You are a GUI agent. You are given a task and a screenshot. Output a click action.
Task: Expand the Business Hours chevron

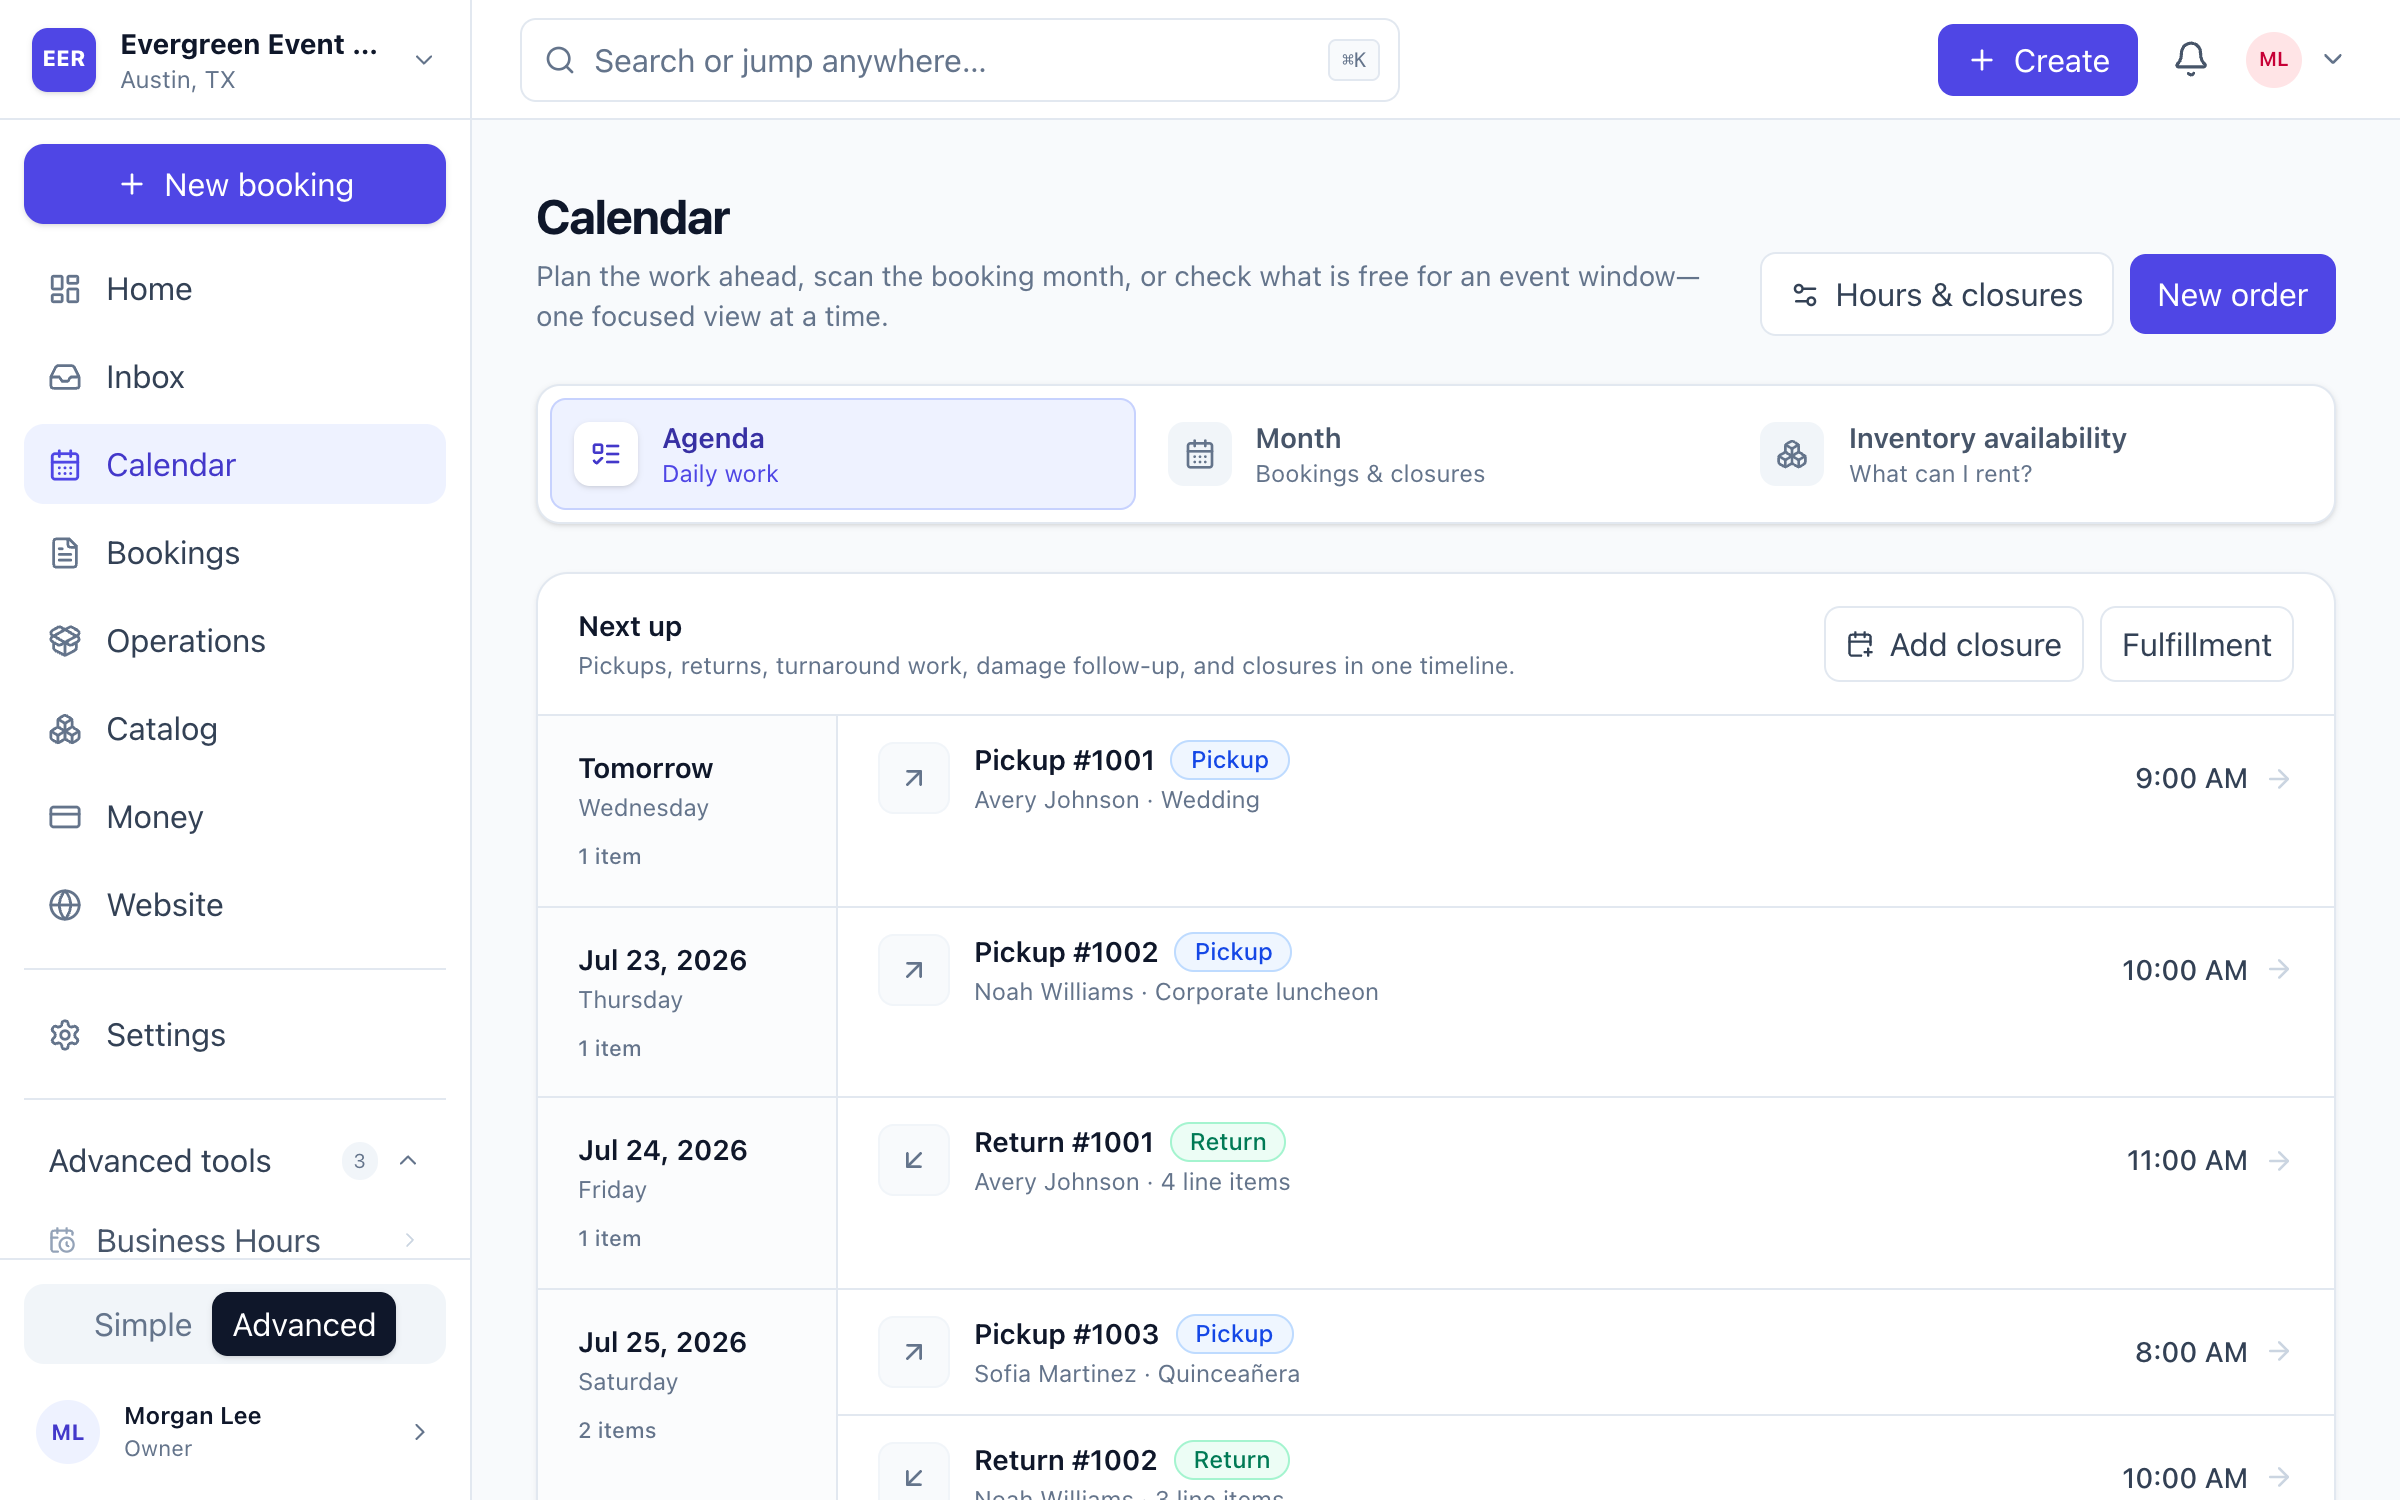(x=410, y=1240)
